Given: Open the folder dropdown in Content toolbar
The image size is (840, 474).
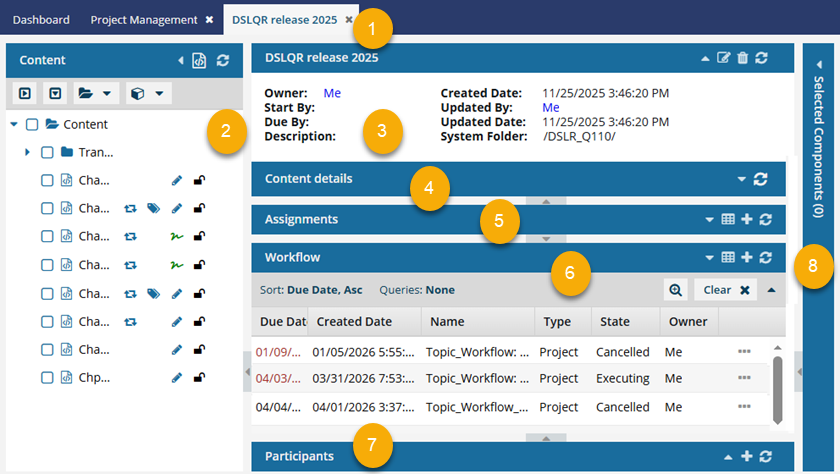Looking at the screenshot, I should point(93,93).
